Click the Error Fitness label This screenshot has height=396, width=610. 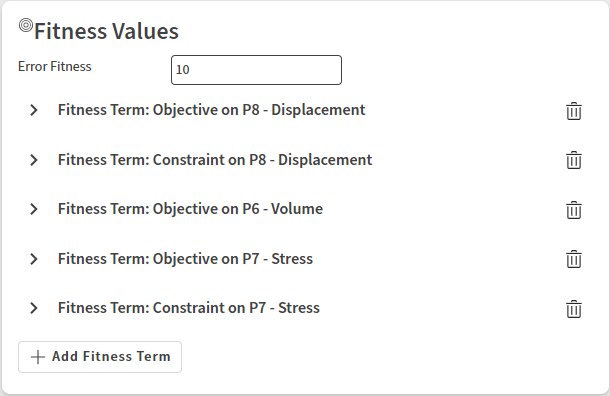[x=55, y=67]
